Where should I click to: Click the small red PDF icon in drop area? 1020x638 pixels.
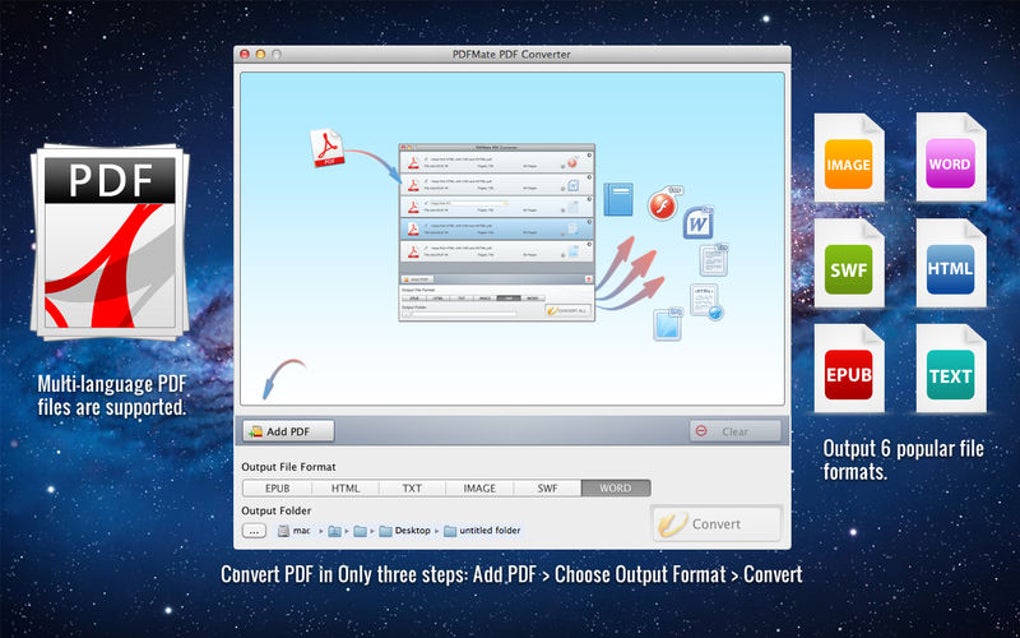click(x=327, y=148)
